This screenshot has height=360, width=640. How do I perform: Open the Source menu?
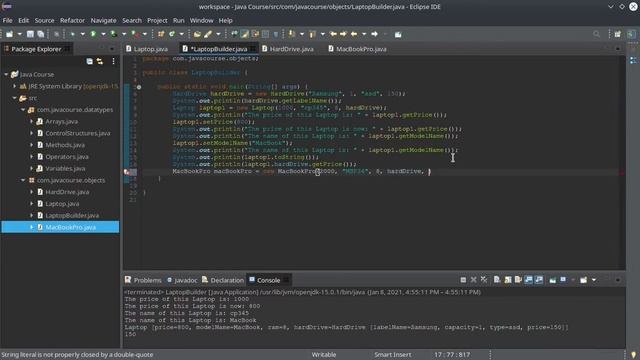pyautogui.click(x=44, y=20)
